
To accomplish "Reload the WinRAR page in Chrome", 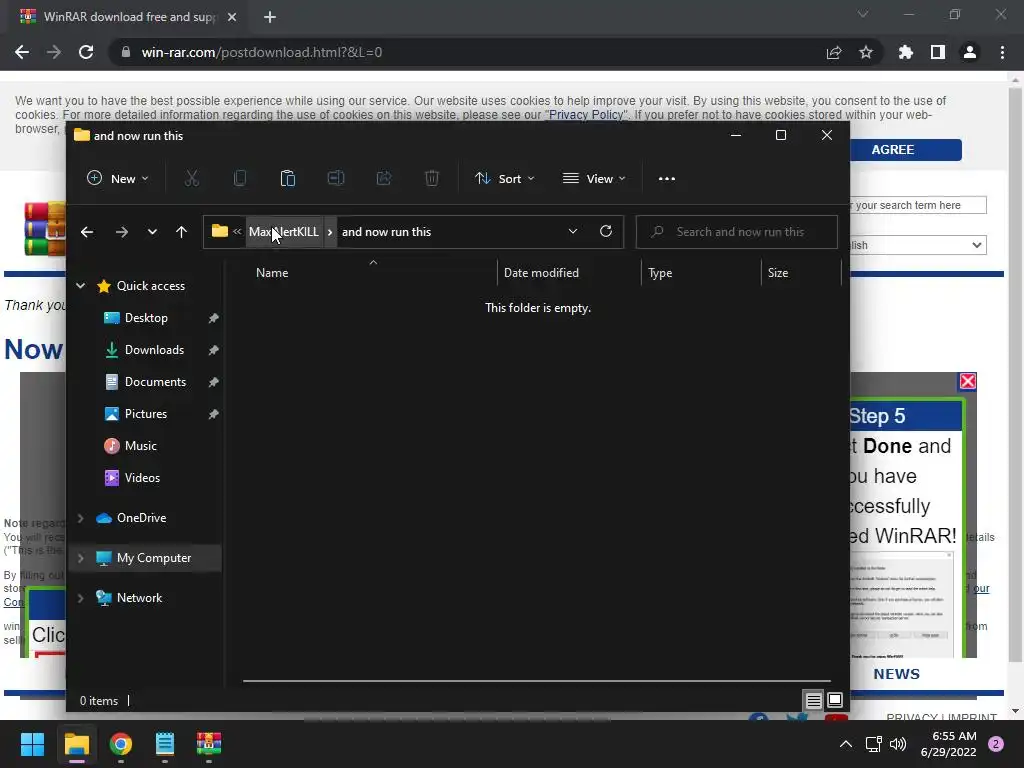I will coord(86,52).
